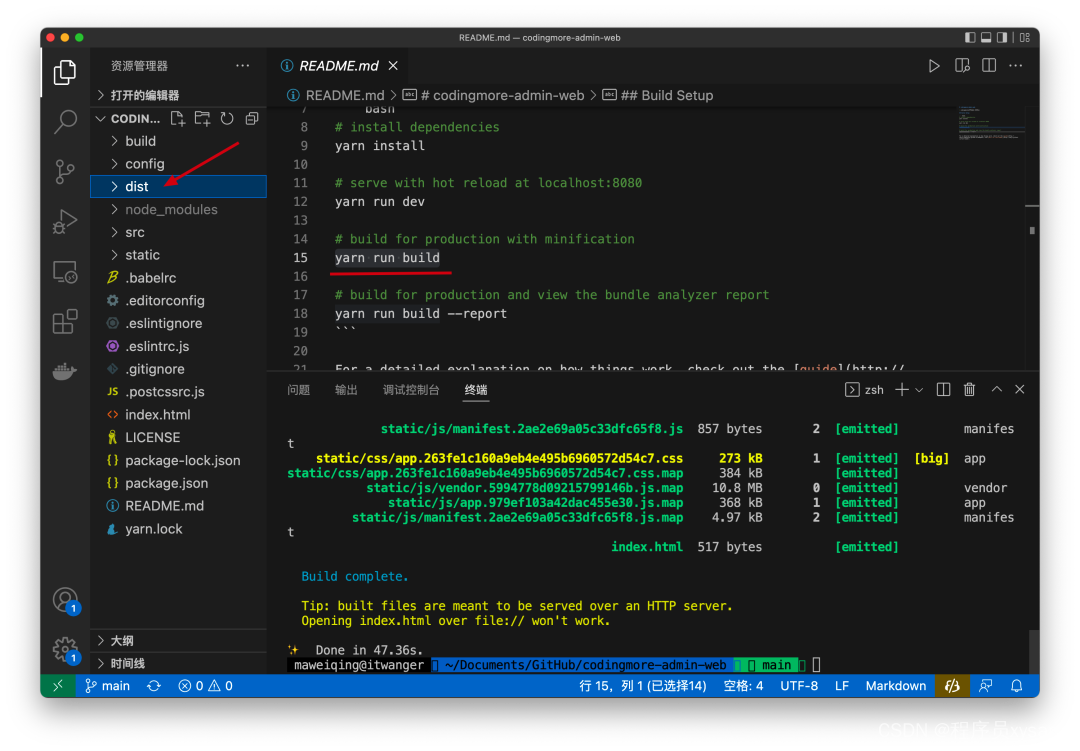Split the terminal panel
Viewport: 1080px width, 751px height.
pyautogui.click(x=944, y=390)
